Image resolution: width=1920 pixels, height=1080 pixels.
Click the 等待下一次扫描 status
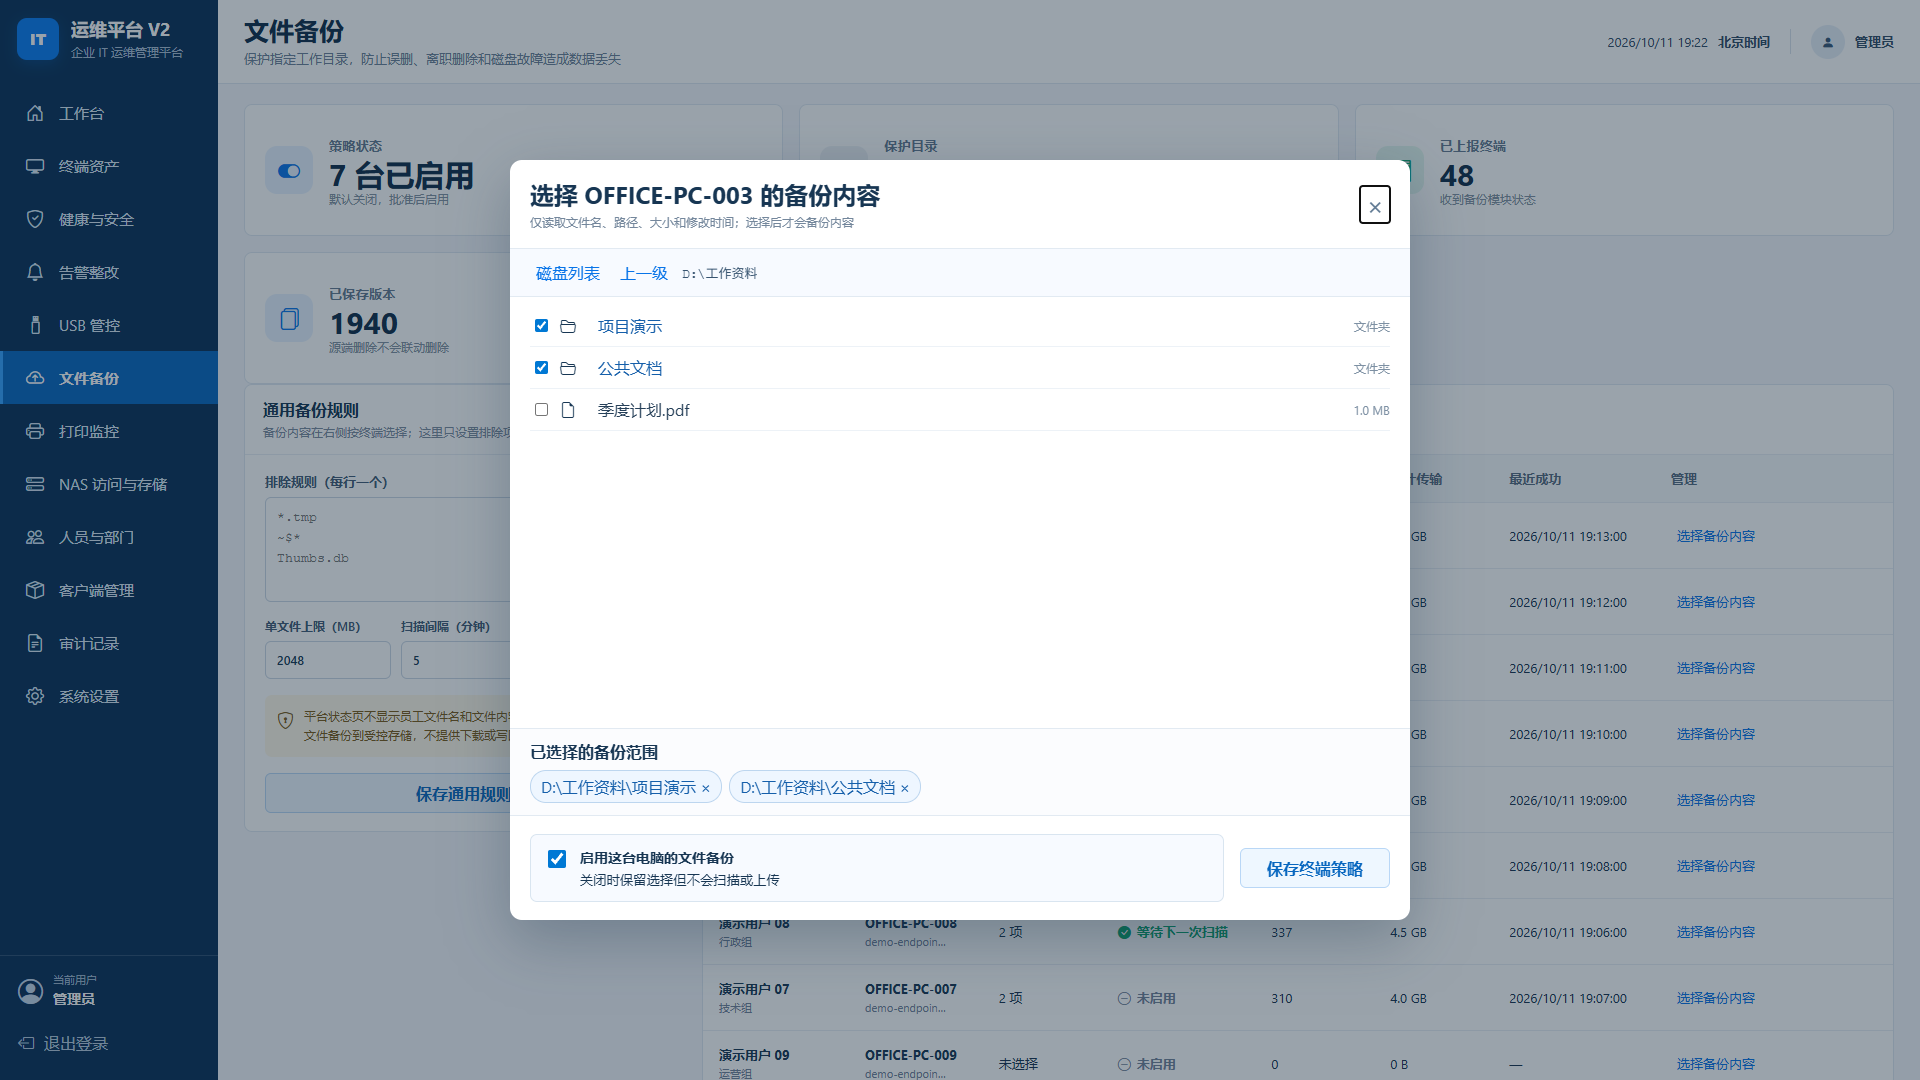1173,932
